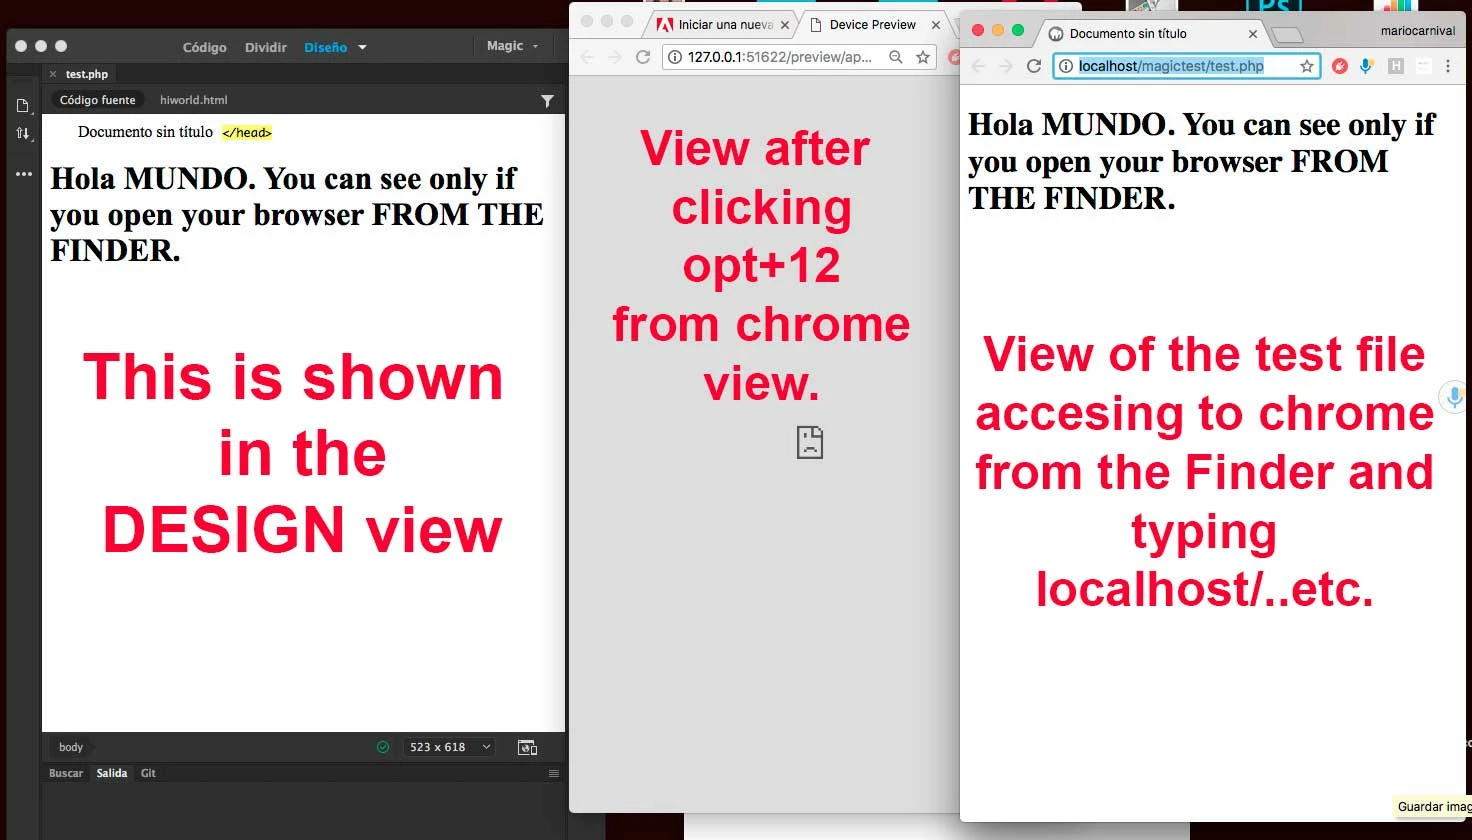Select the Diseño view button

click(326, 47)
